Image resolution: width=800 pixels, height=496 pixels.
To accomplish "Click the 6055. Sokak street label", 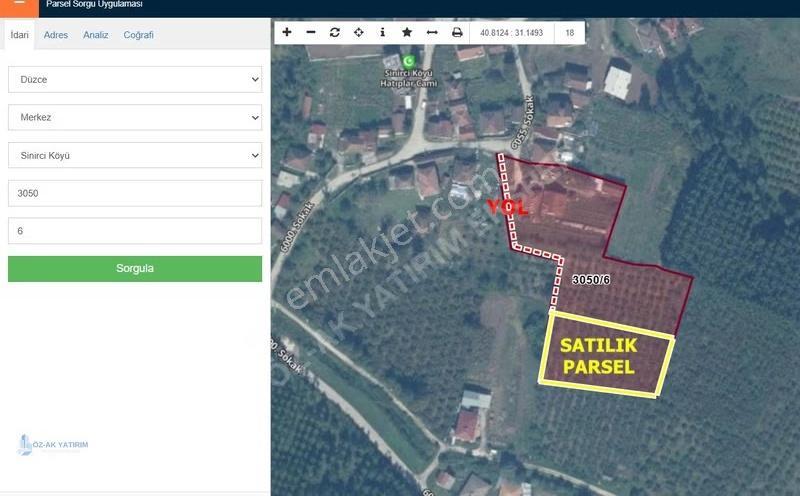I will click(x=522, y=122).
